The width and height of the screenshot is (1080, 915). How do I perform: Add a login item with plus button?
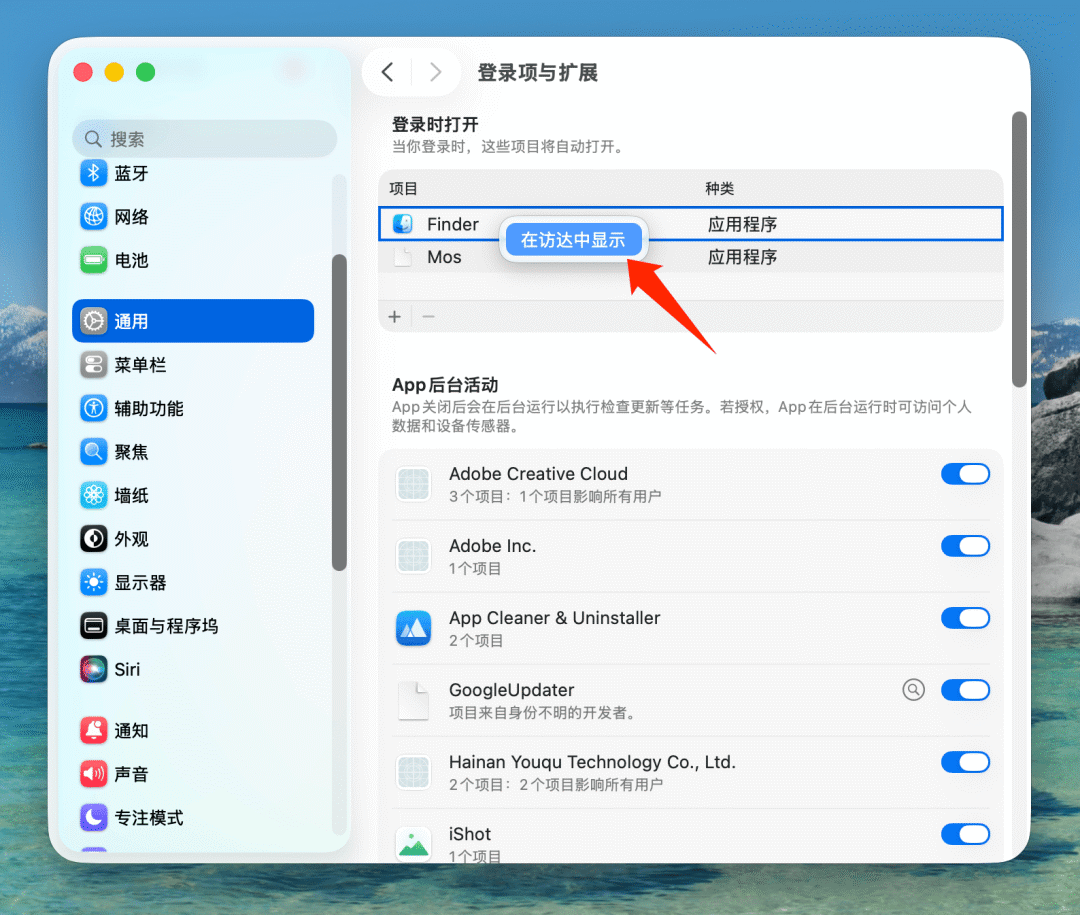pyautogui.click(x=395, y=317)
